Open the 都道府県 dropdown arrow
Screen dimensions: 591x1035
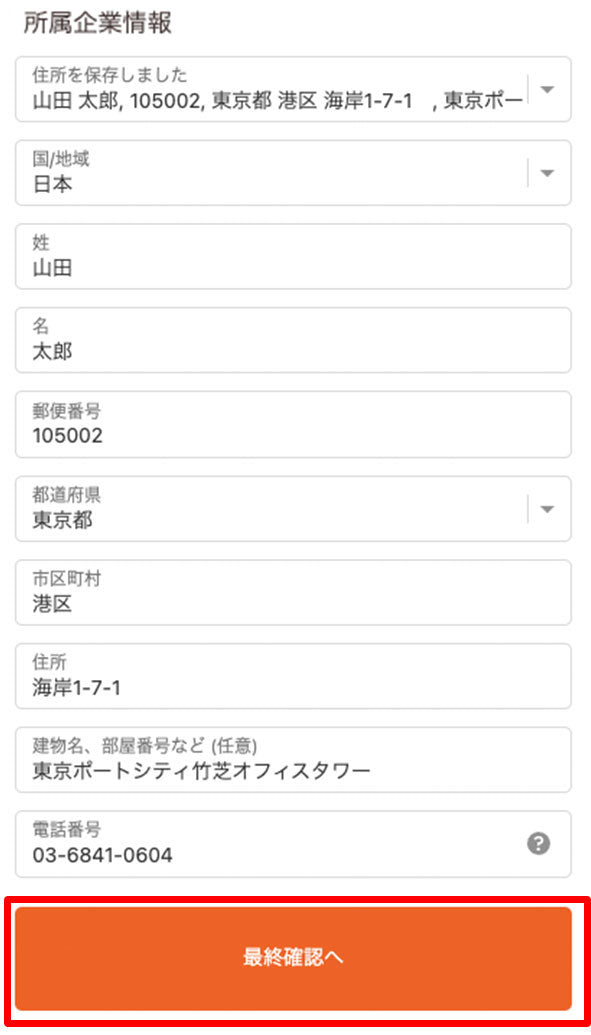tap(547, 509)
